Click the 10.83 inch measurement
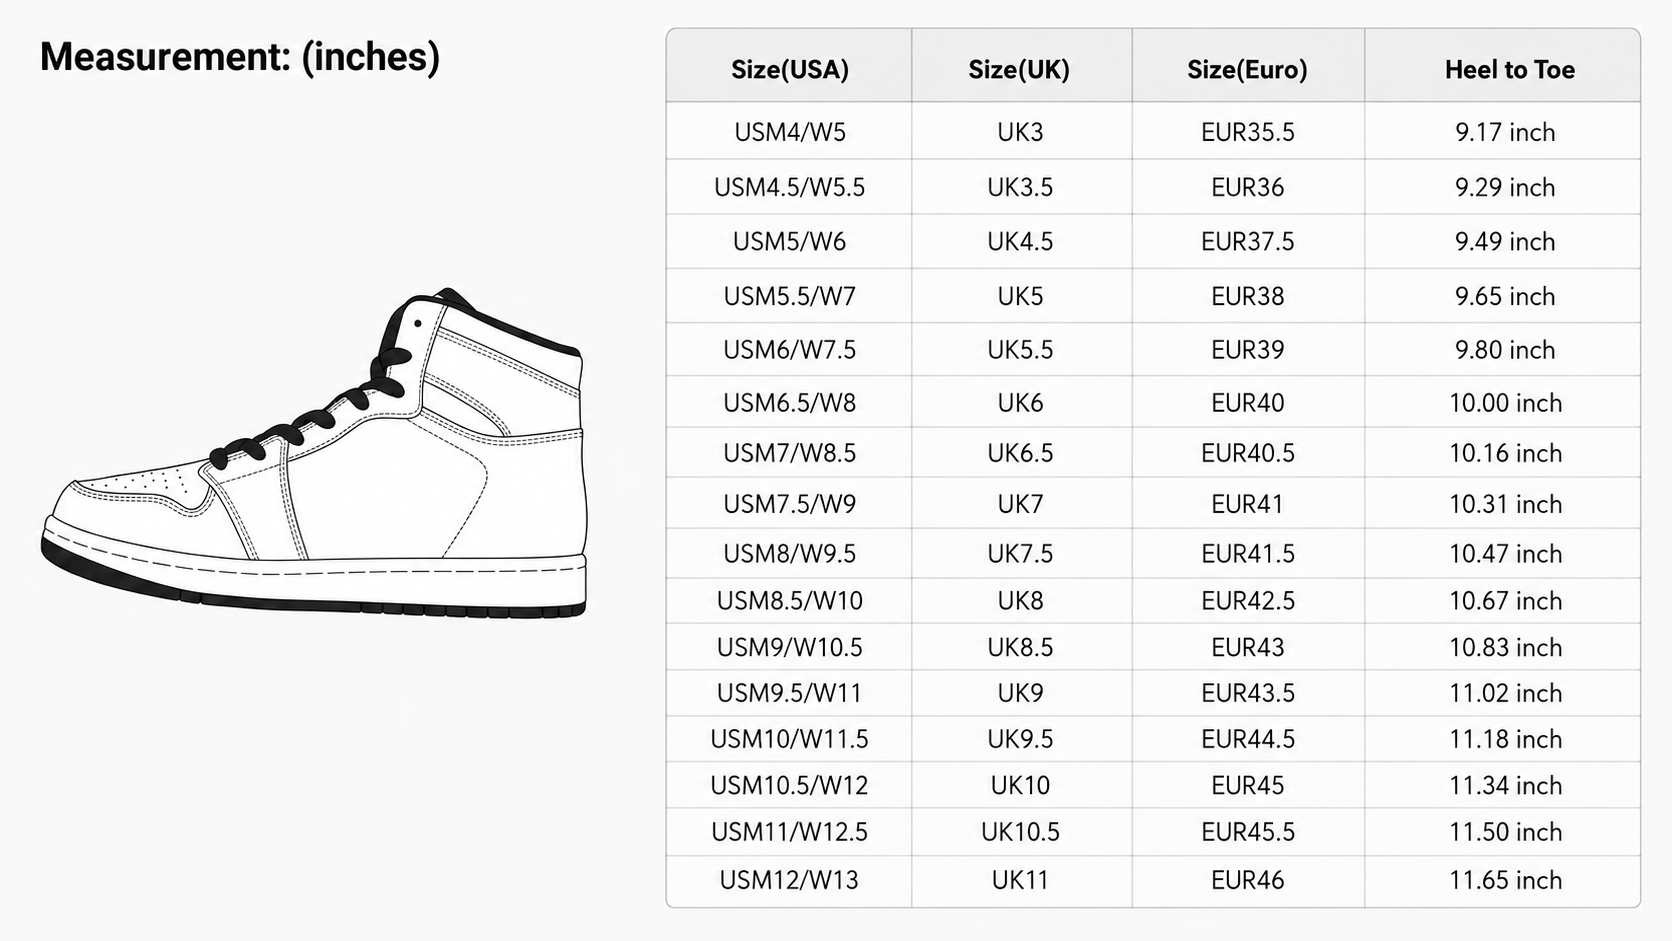The height and width of the screenshot is (941, 1672). (1505, 647)
